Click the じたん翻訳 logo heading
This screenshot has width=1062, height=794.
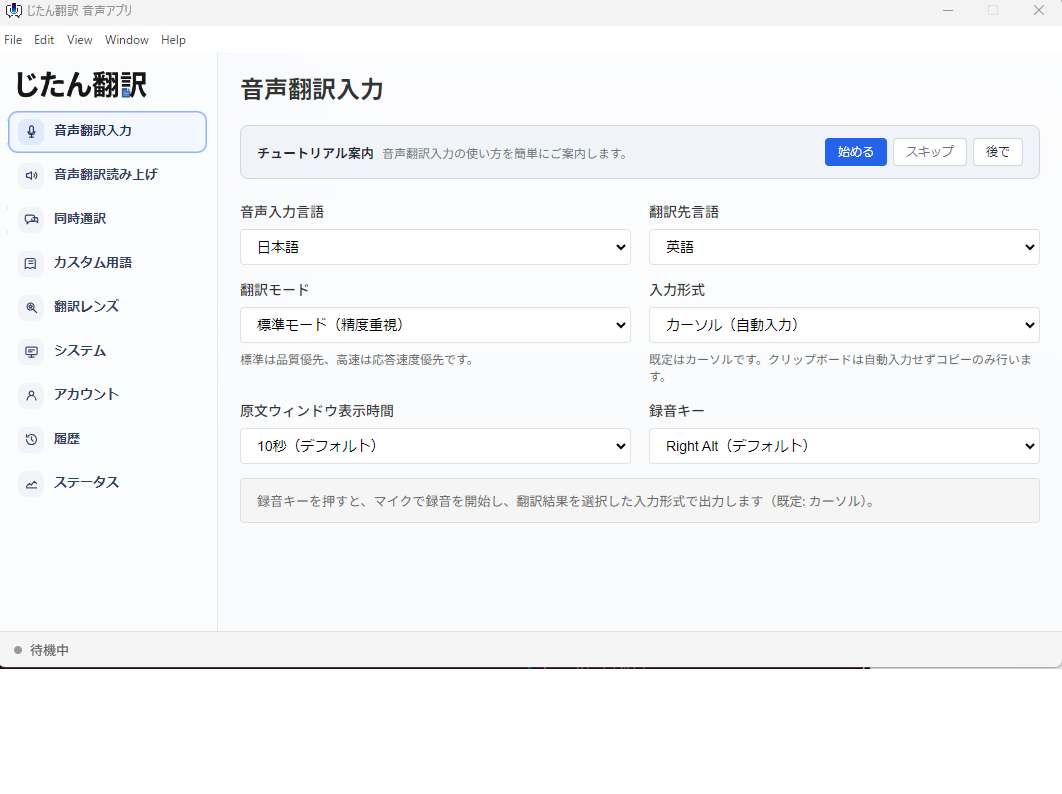(x=81, y=85)
